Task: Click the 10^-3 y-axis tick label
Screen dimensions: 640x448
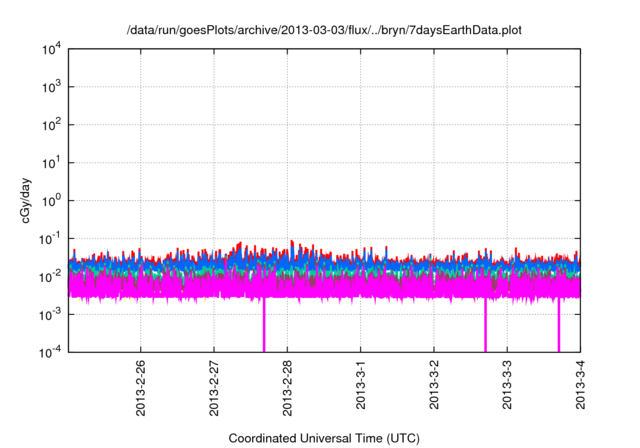Action: coord(50,315)
